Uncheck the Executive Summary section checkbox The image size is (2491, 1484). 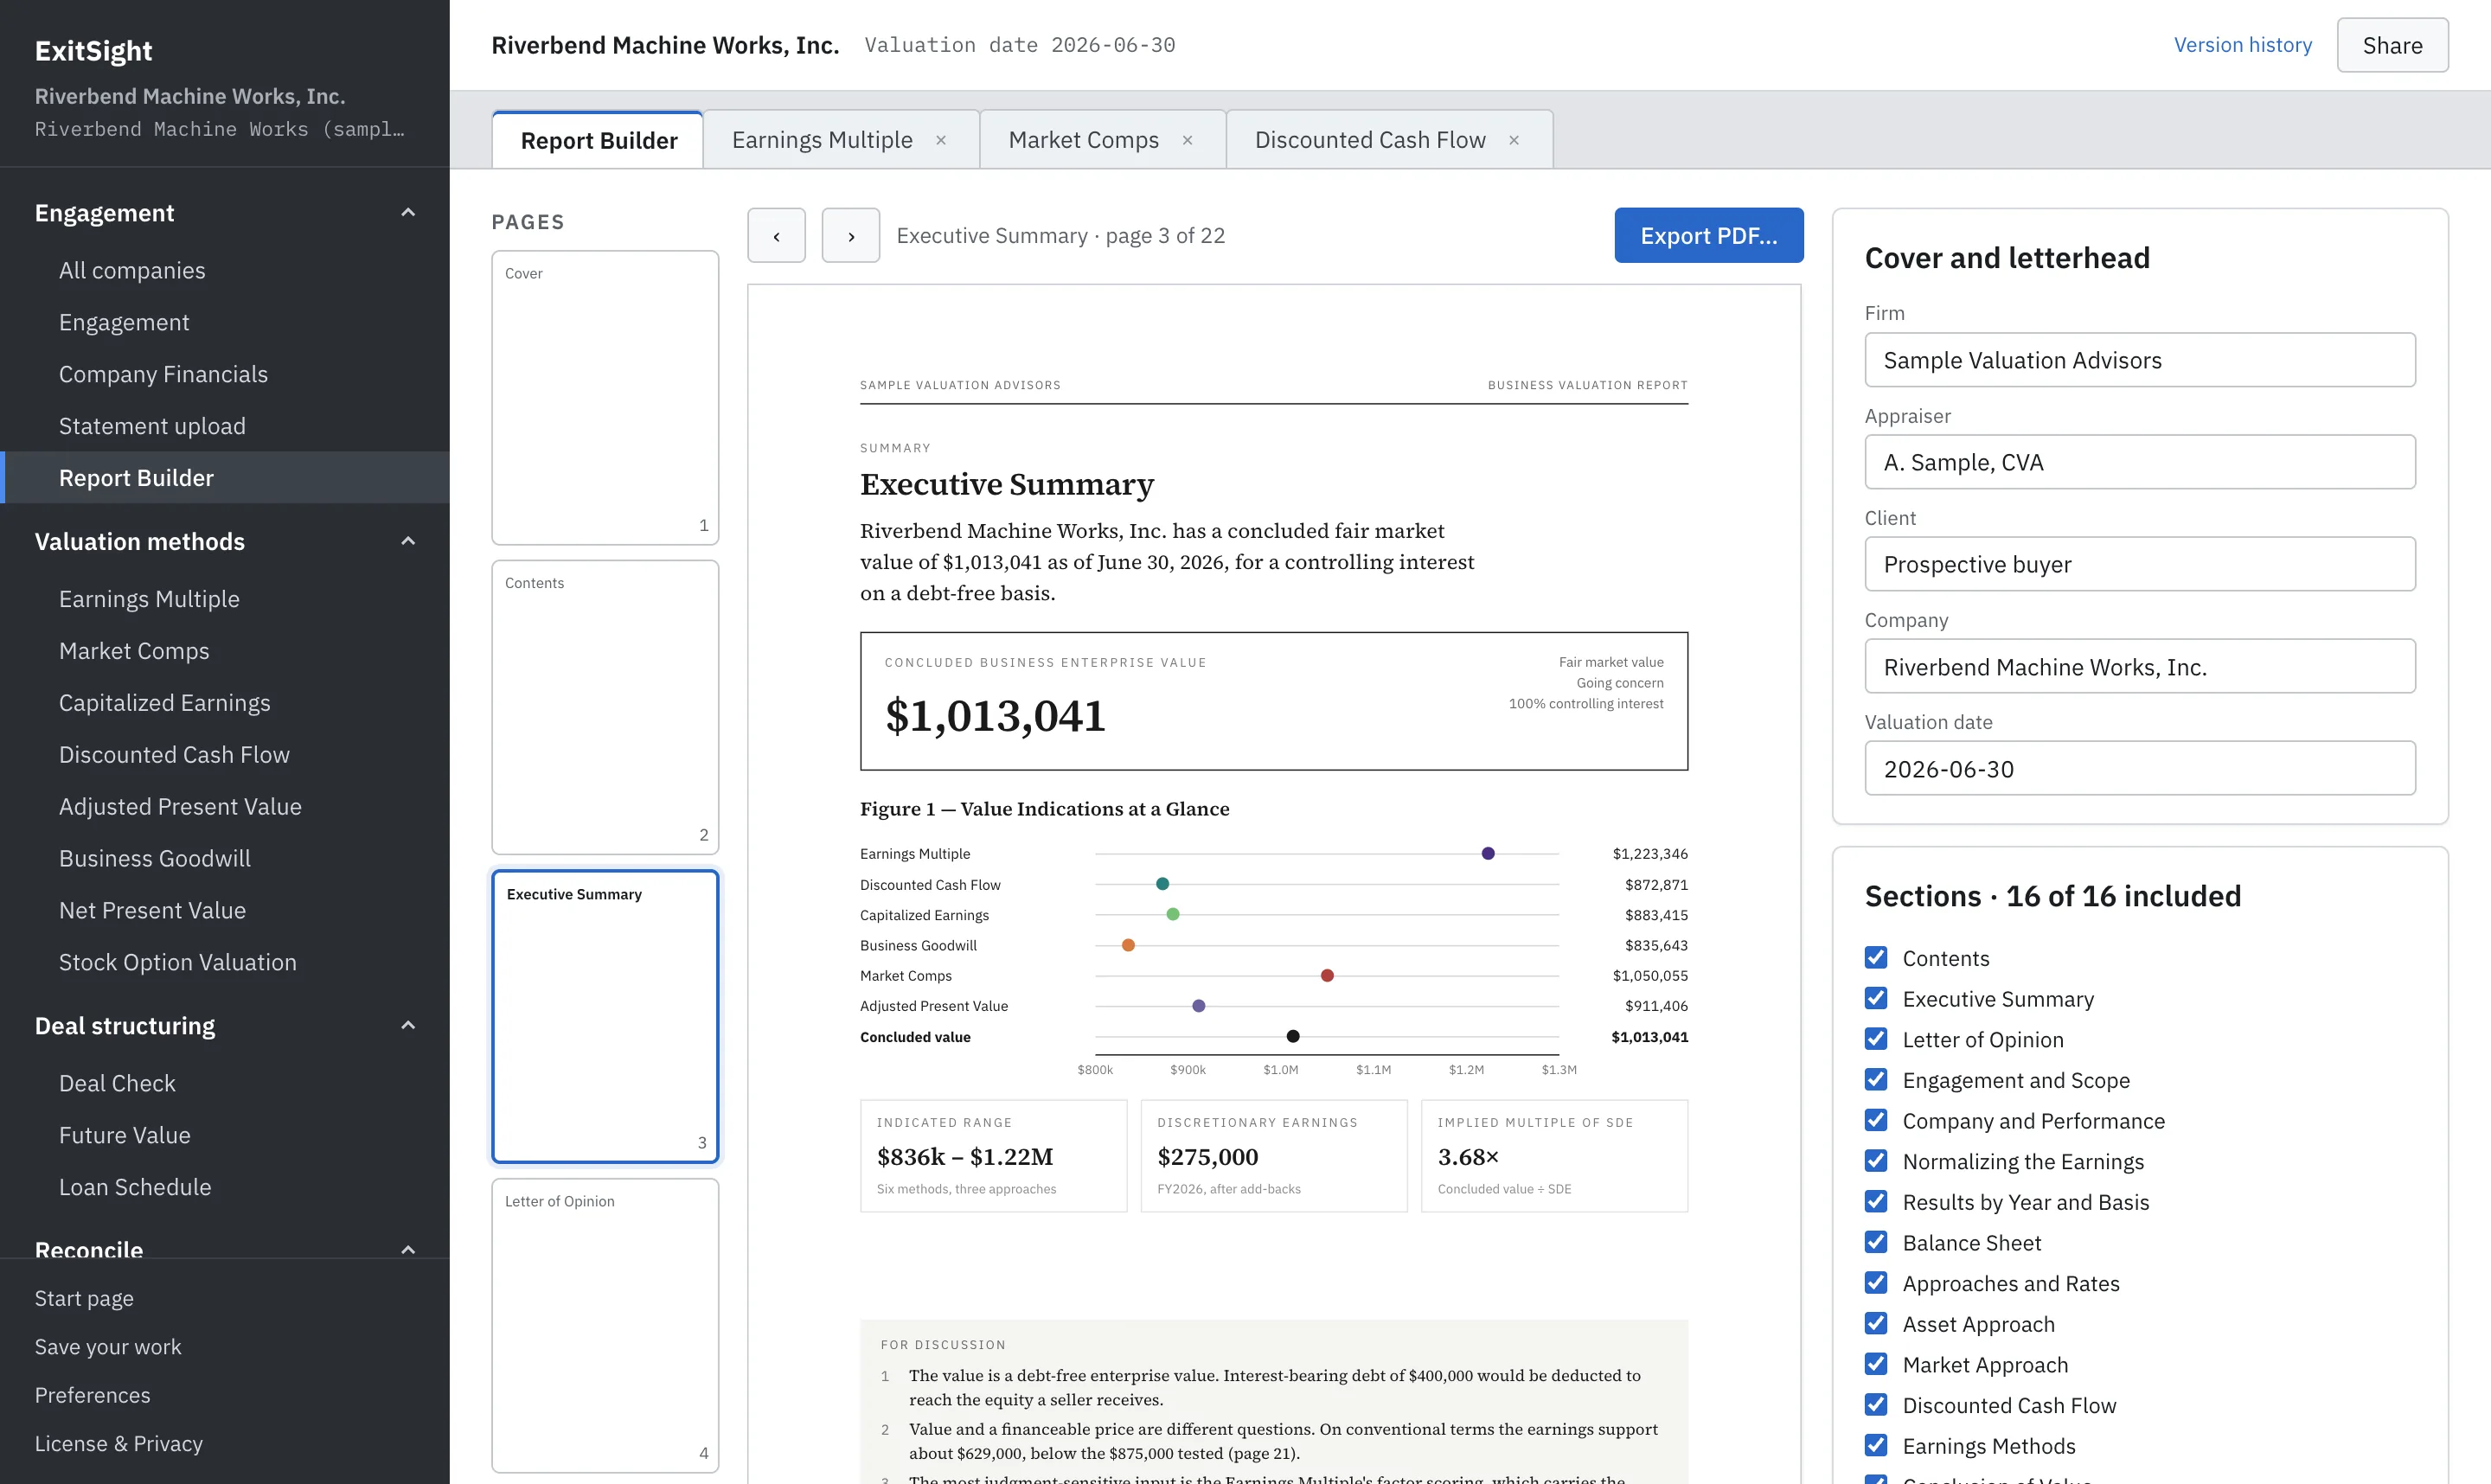pyautogui.click(x=1876, y=999)
